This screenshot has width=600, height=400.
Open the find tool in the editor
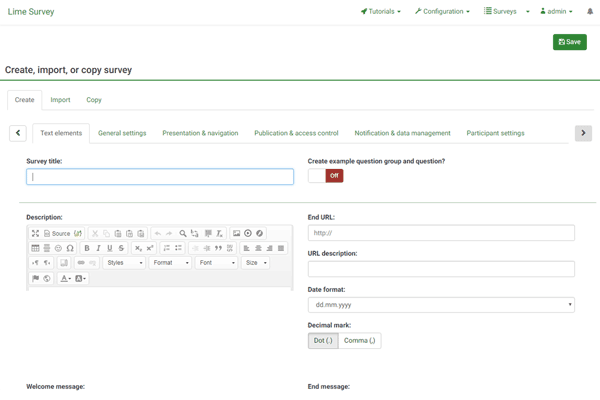pos(183,233)
